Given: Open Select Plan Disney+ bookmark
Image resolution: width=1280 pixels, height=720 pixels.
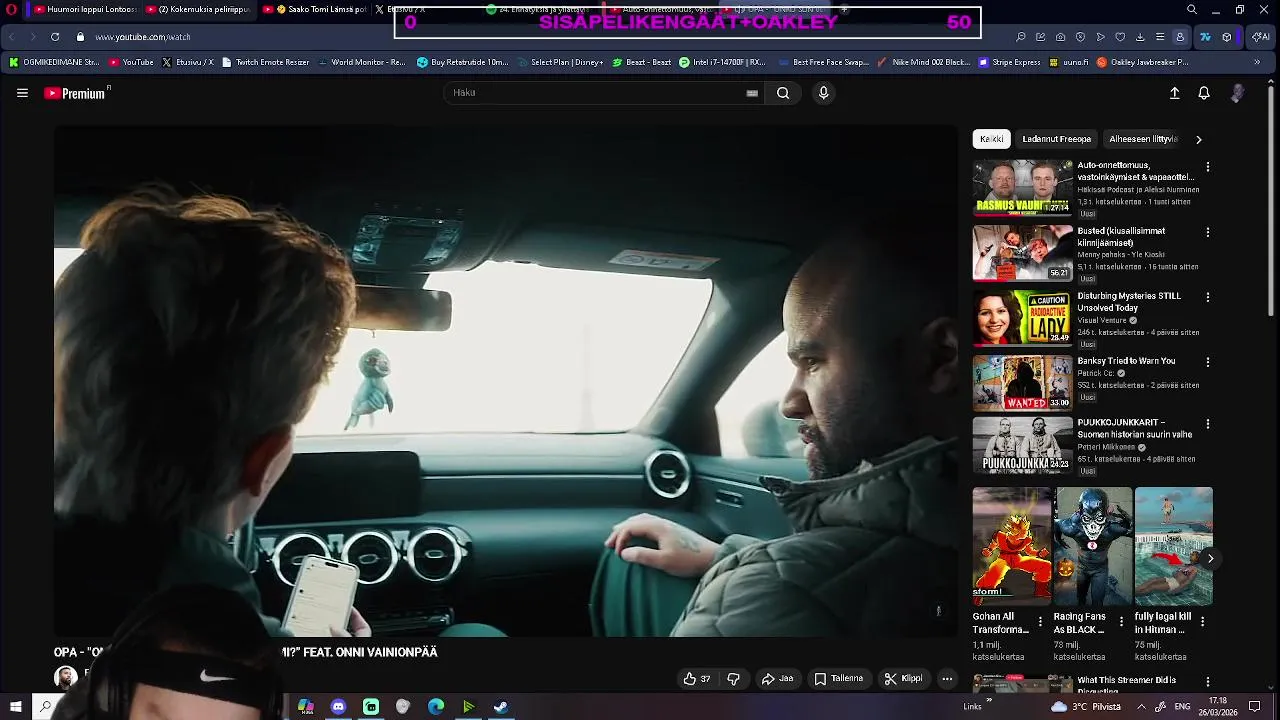Looking at the screenshot, I should pyautogui.click(x=560, y=62).
